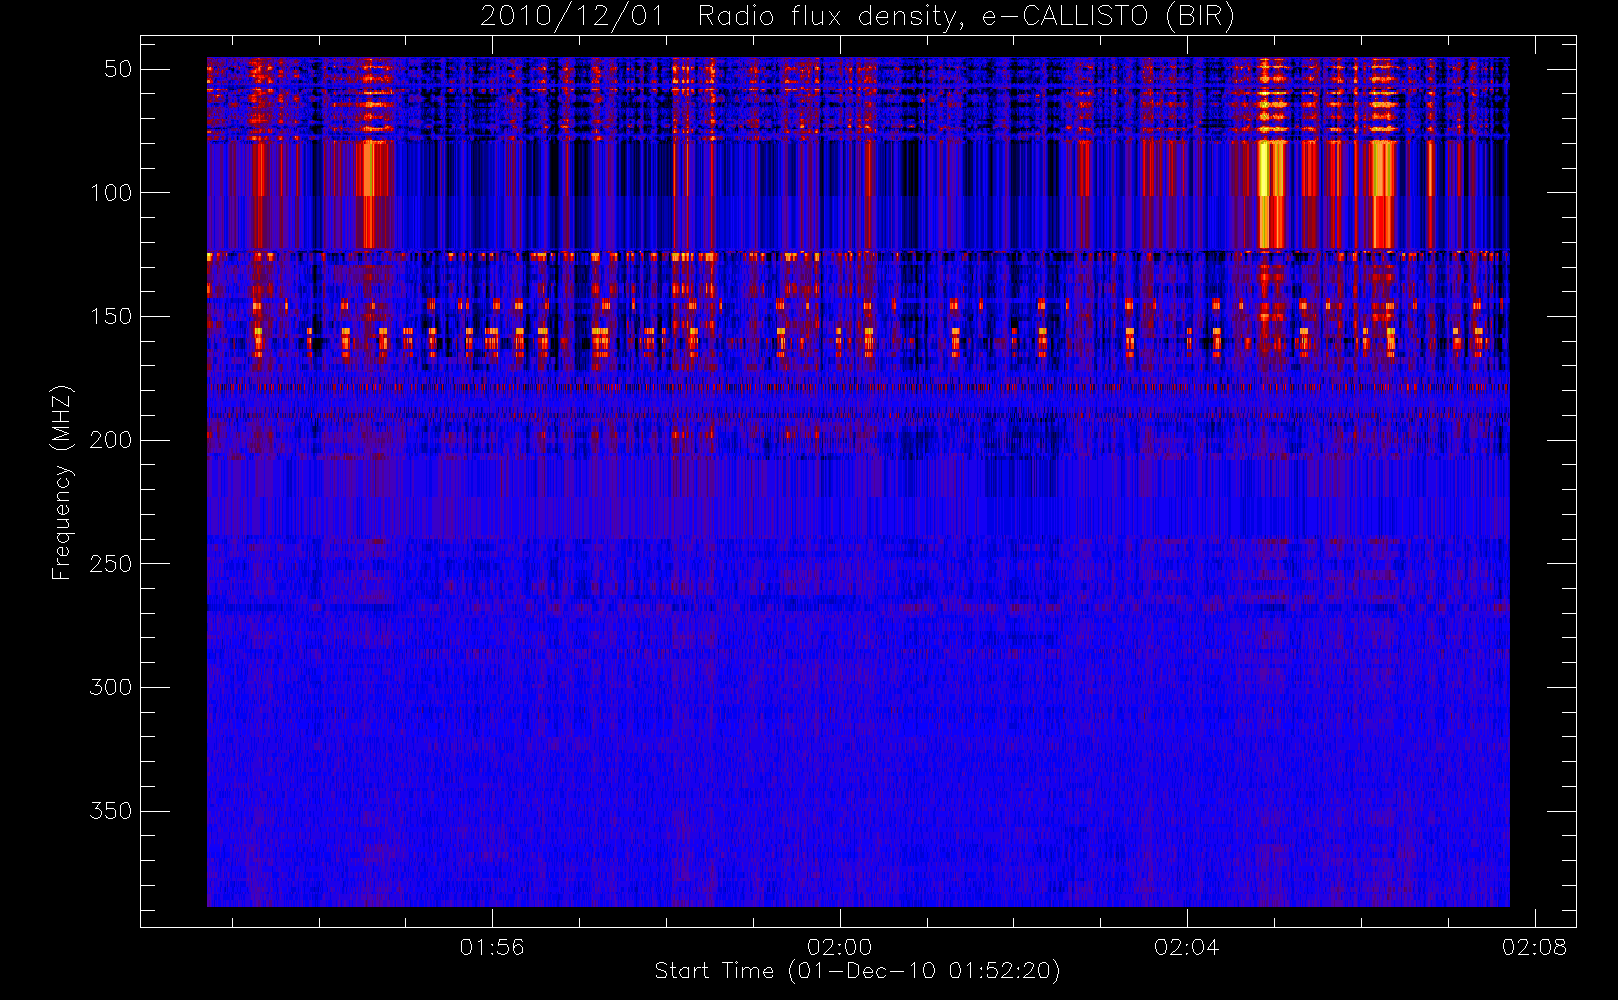This screenshot has height=1000, width=1618.
Task: Click the 02:04 time tick label
Action: pos(1187,947)
